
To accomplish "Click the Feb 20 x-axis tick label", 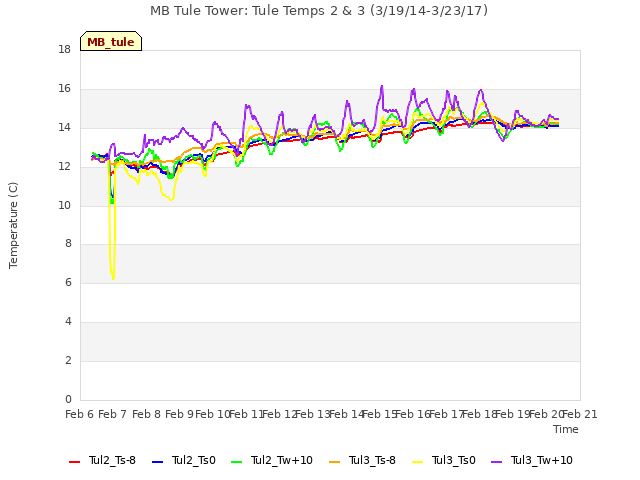I will [547, 414].
